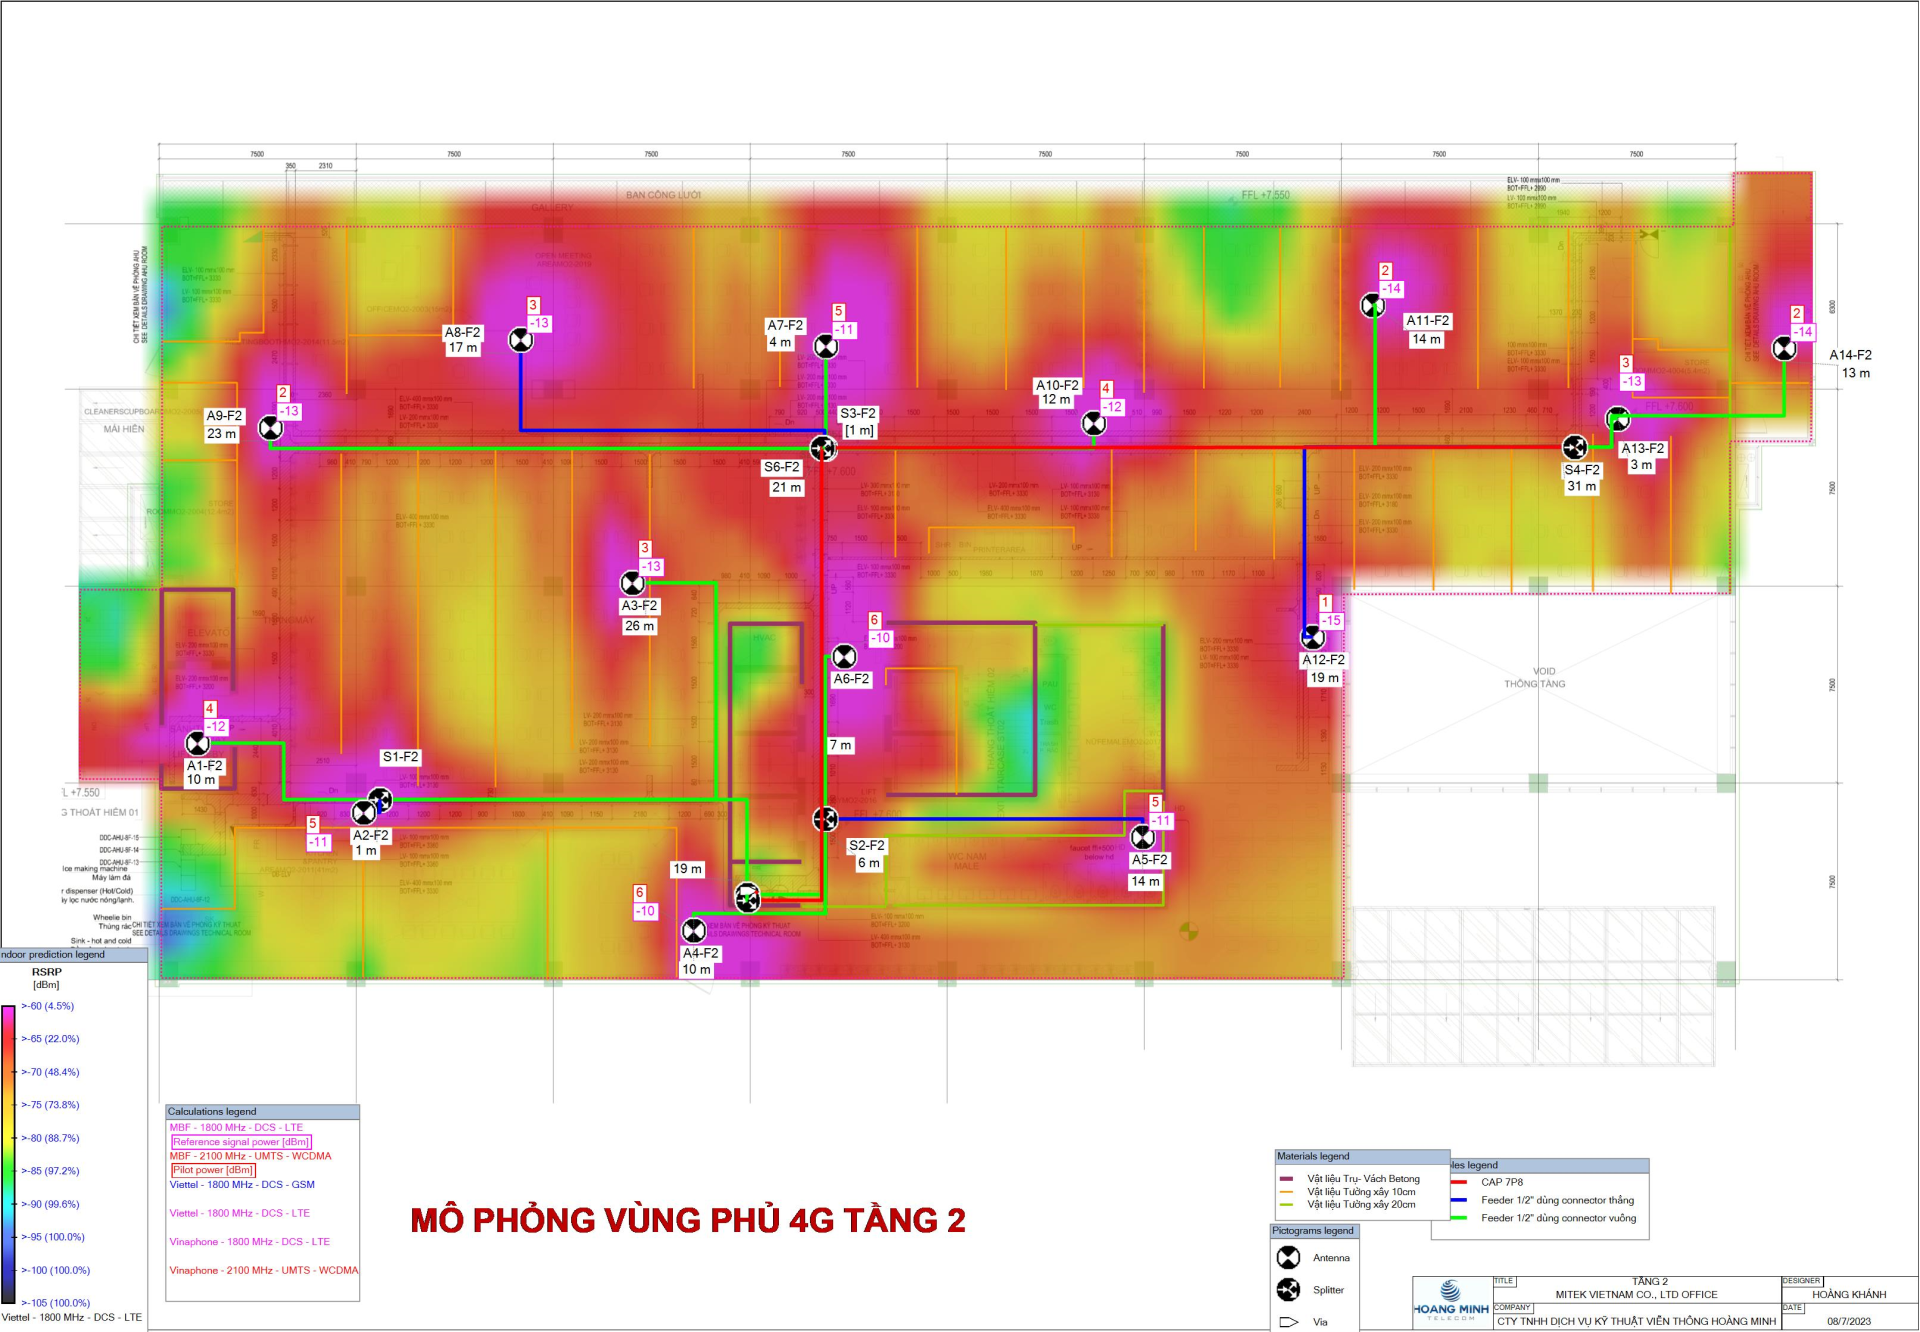
Task: Click antenna A11-F2 icon
Action: [x=1373, y=305]
